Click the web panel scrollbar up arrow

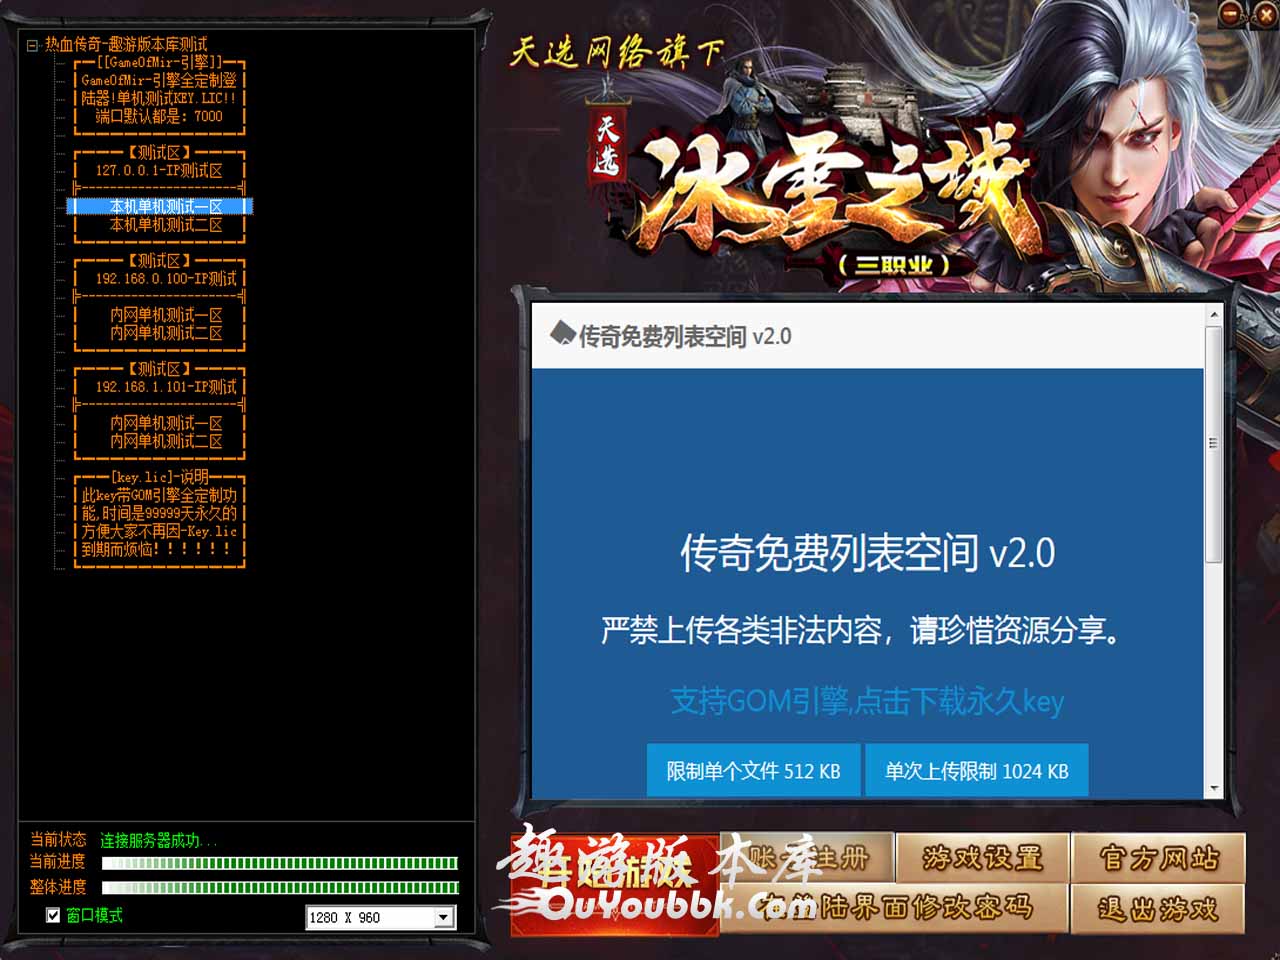pyautogui.click(x=1214, y=315)
